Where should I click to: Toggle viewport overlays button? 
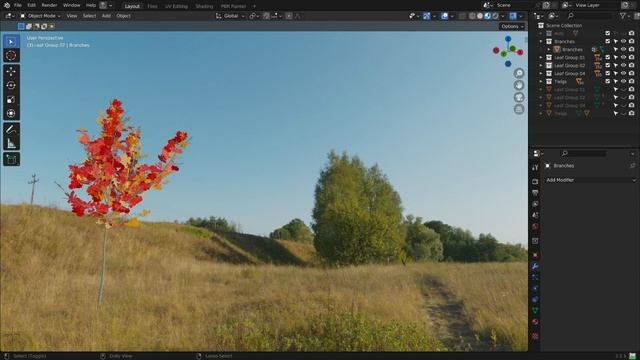[444, 16]
